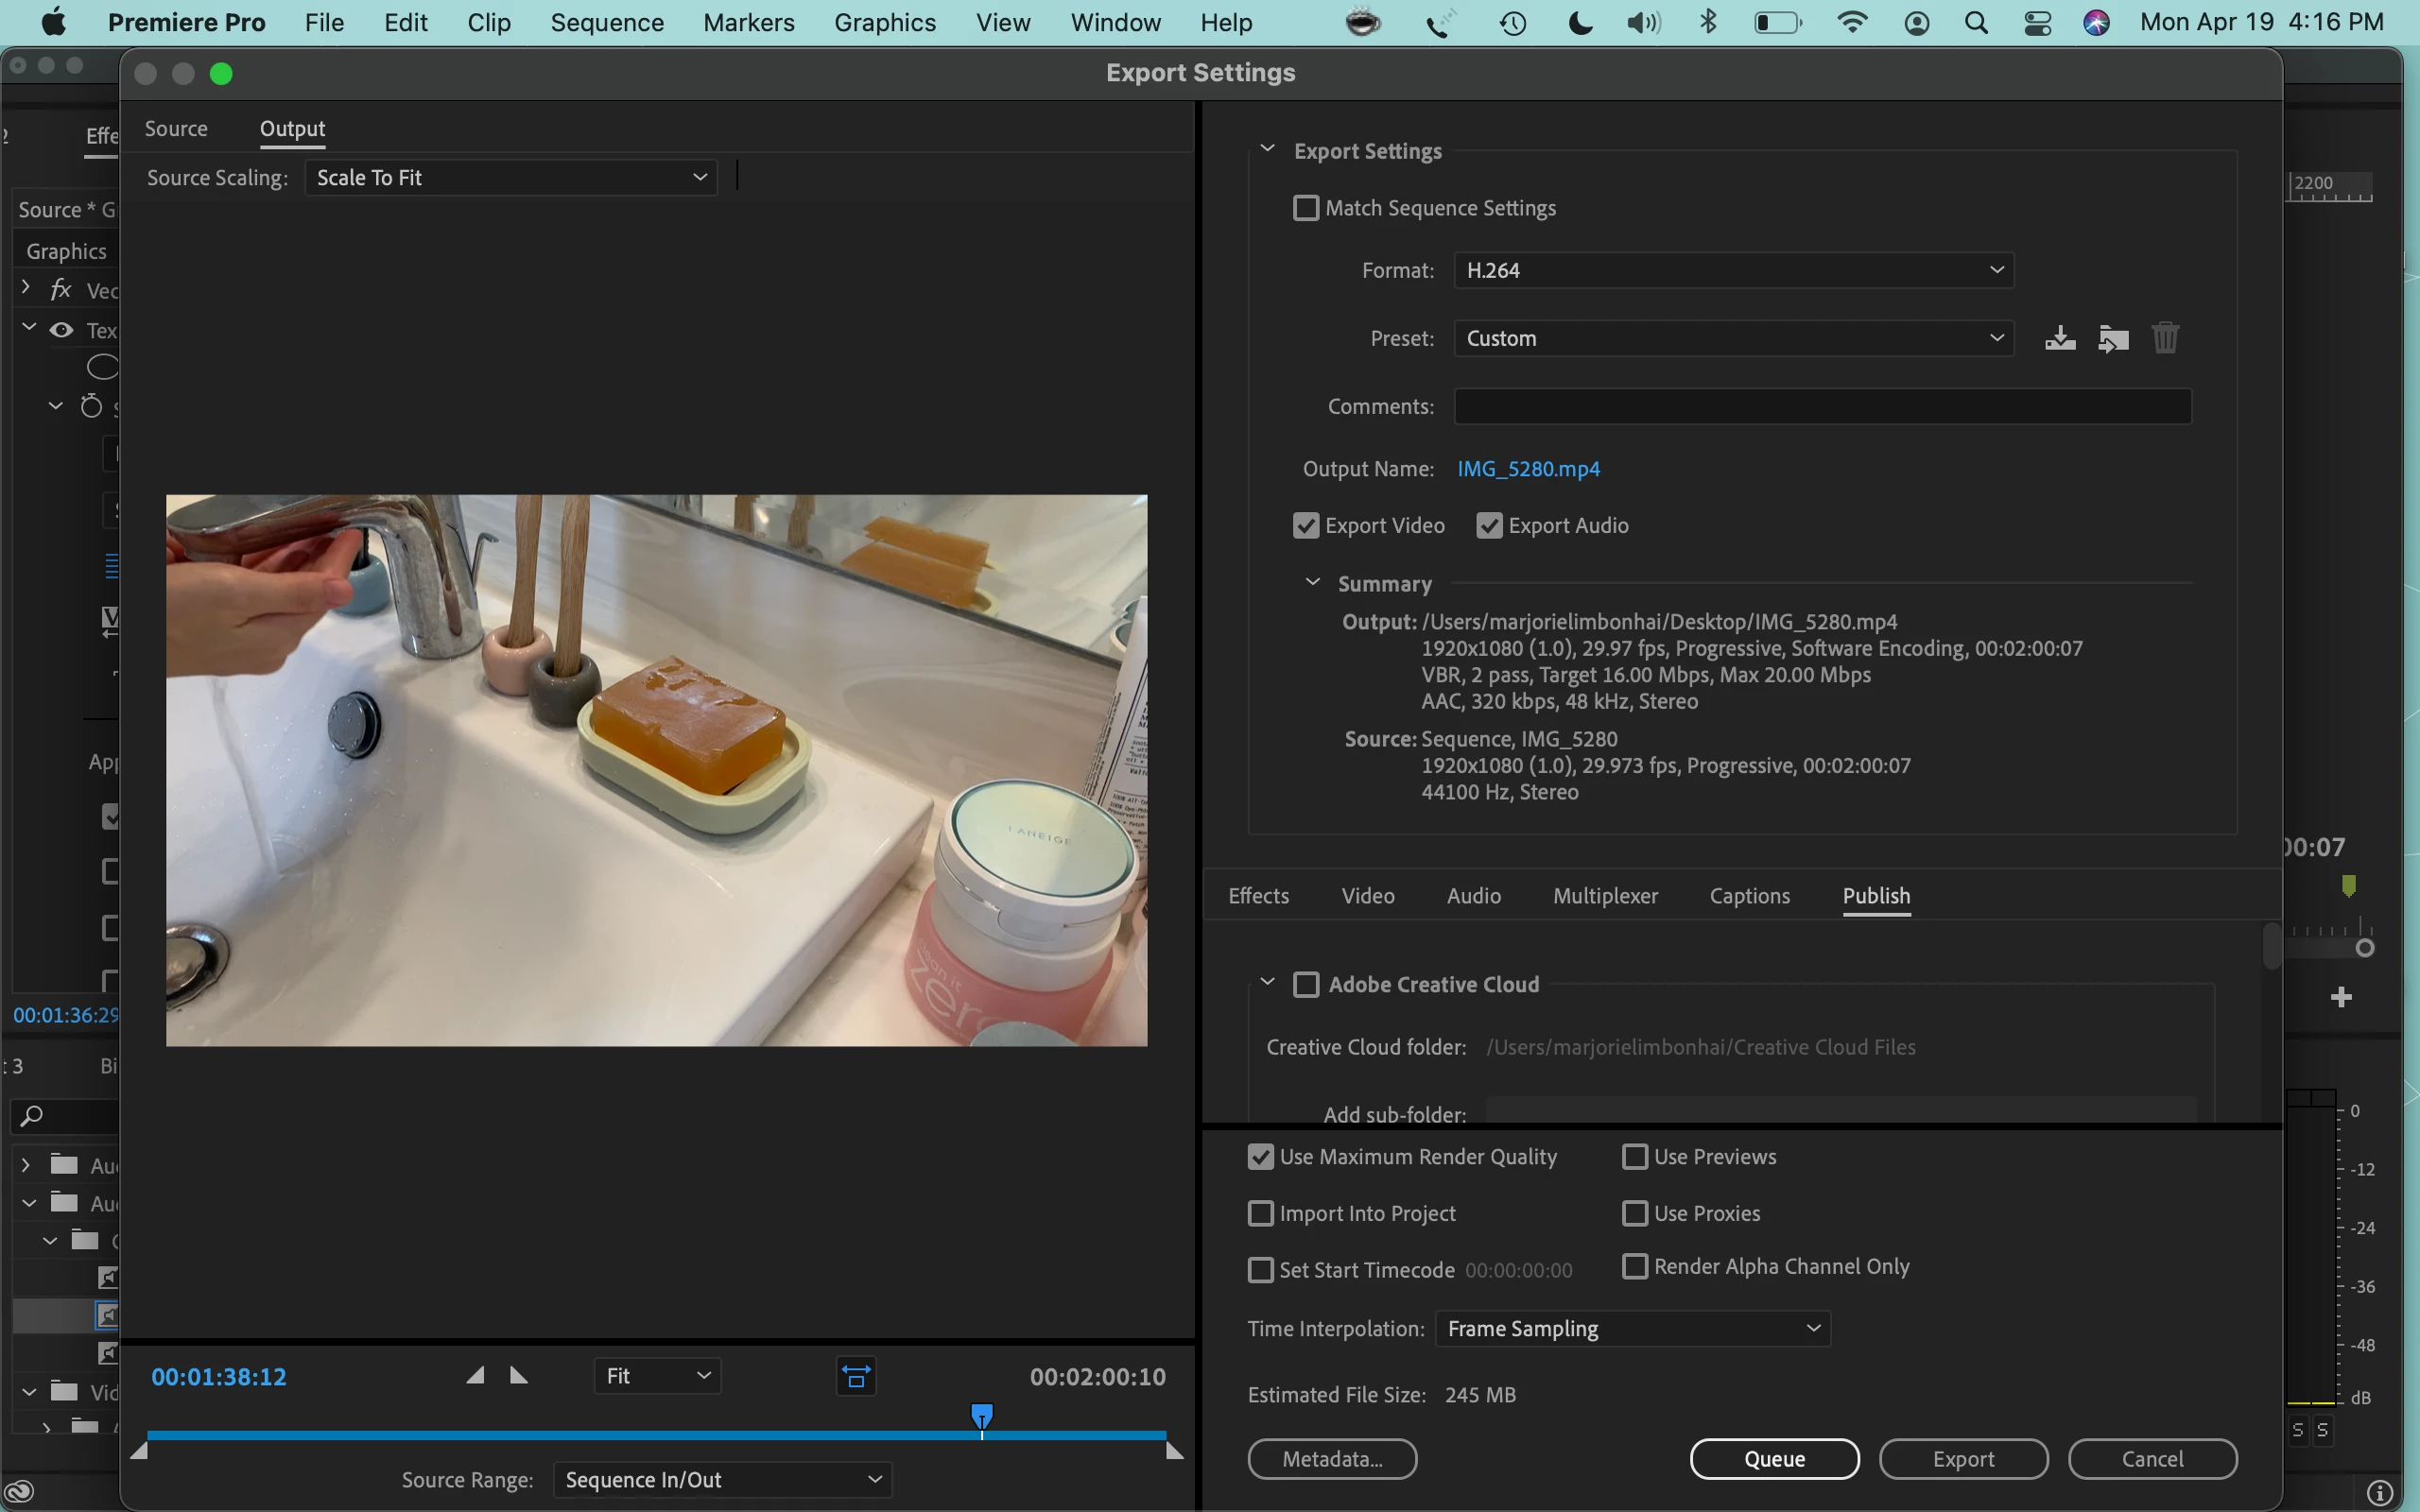The height and width of the screenshot is (1512, 2420).
Task: Collapse the Summary section
Action: pos(1313,583)
